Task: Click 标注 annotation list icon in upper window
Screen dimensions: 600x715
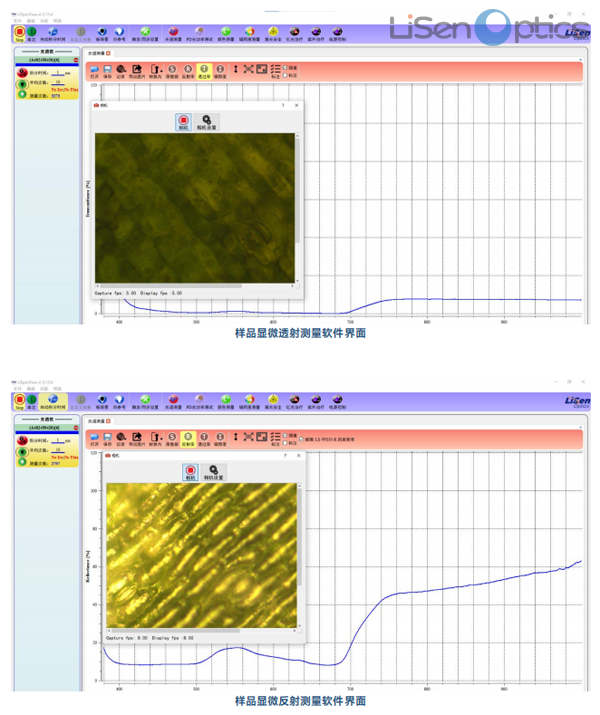Action: tap(275, 71)
